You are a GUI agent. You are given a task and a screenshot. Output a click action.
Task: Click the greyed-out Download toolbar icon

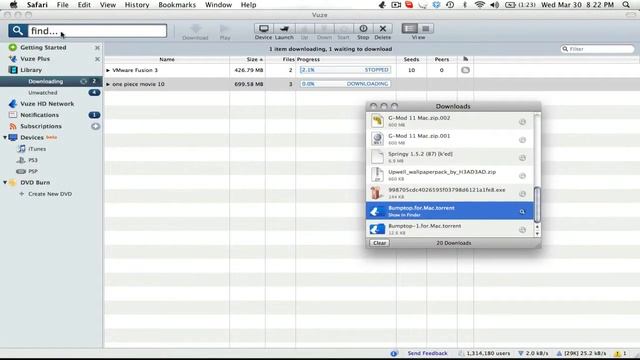196,29
